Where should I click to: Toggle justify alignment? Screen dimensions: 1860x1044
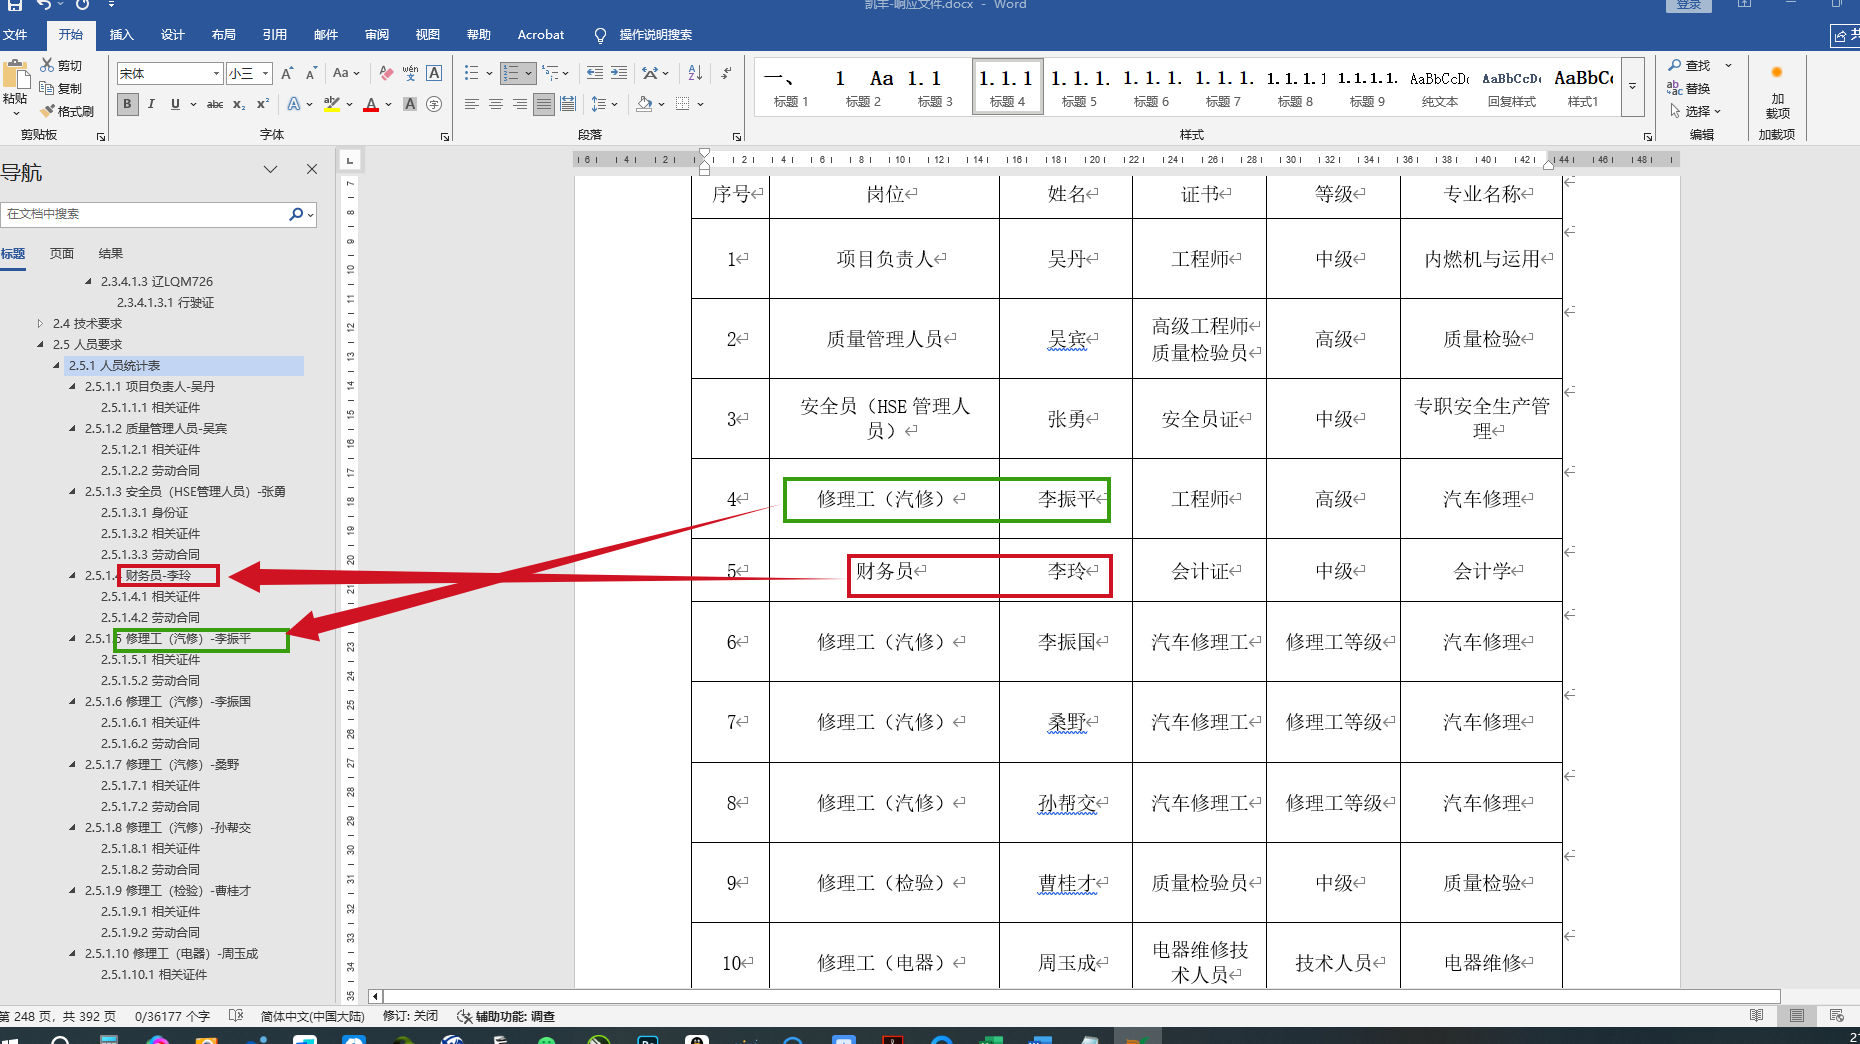click(544, 104)
